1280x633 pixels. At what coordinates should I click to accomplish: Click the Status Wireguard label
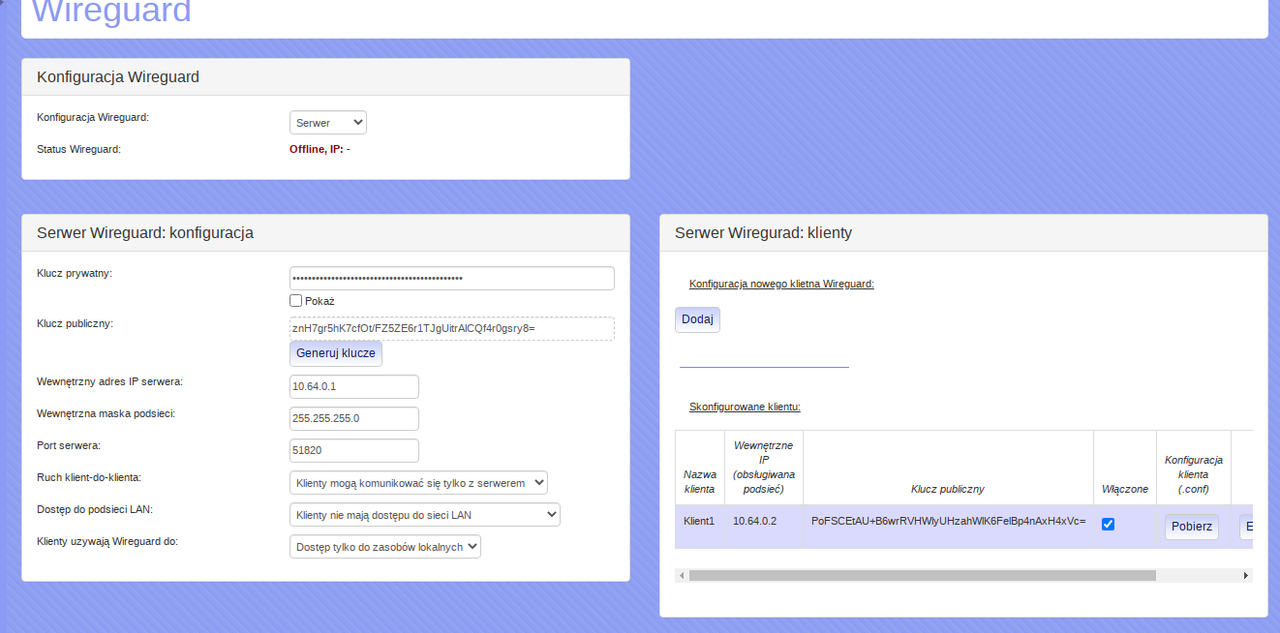pos(79,149)
